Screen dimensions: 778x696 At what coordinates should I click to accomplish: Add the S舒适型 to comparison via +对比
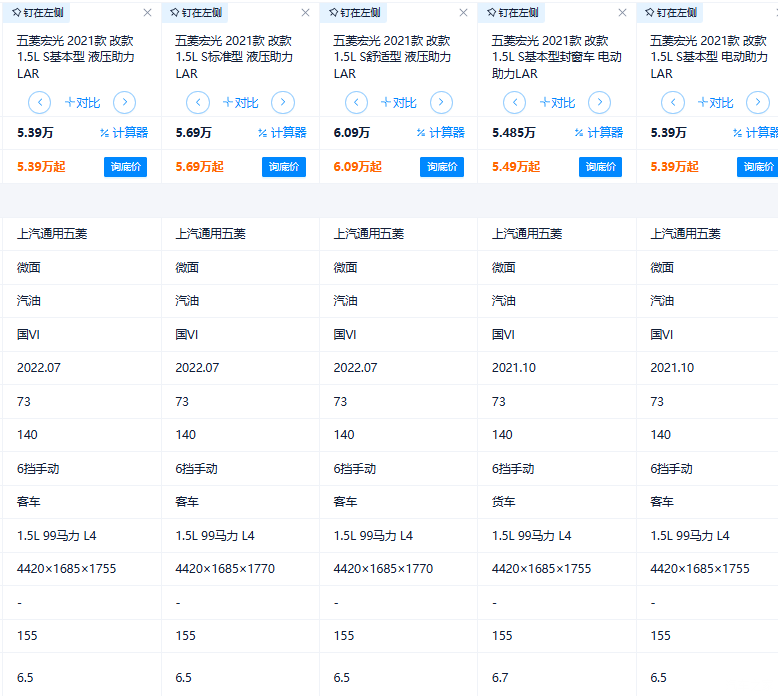(x=398, y=103)
